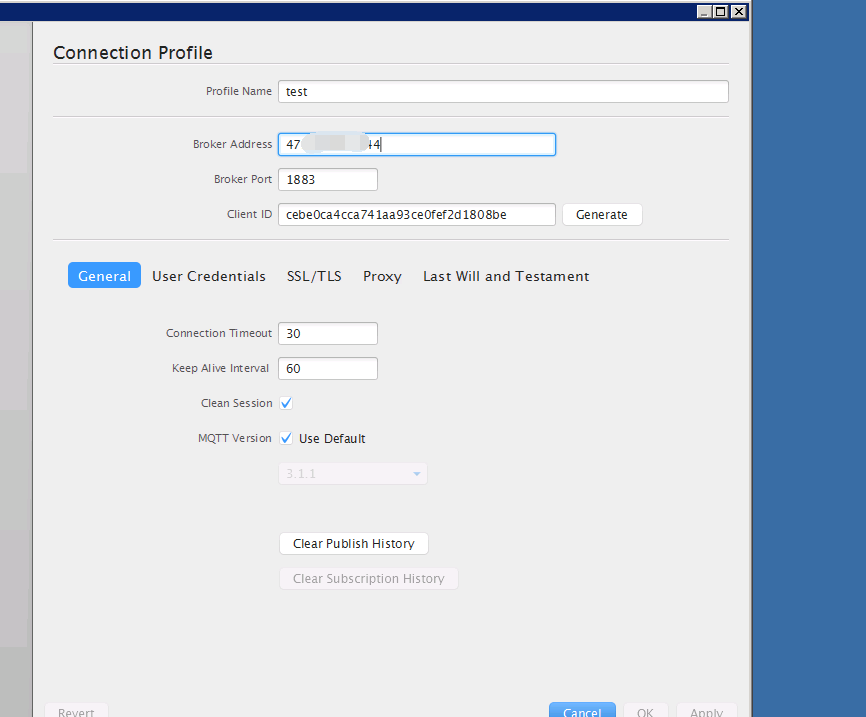Click Clear Publish History button
The width and height of the screenshot is (866, 717).
tap(353, 544)
